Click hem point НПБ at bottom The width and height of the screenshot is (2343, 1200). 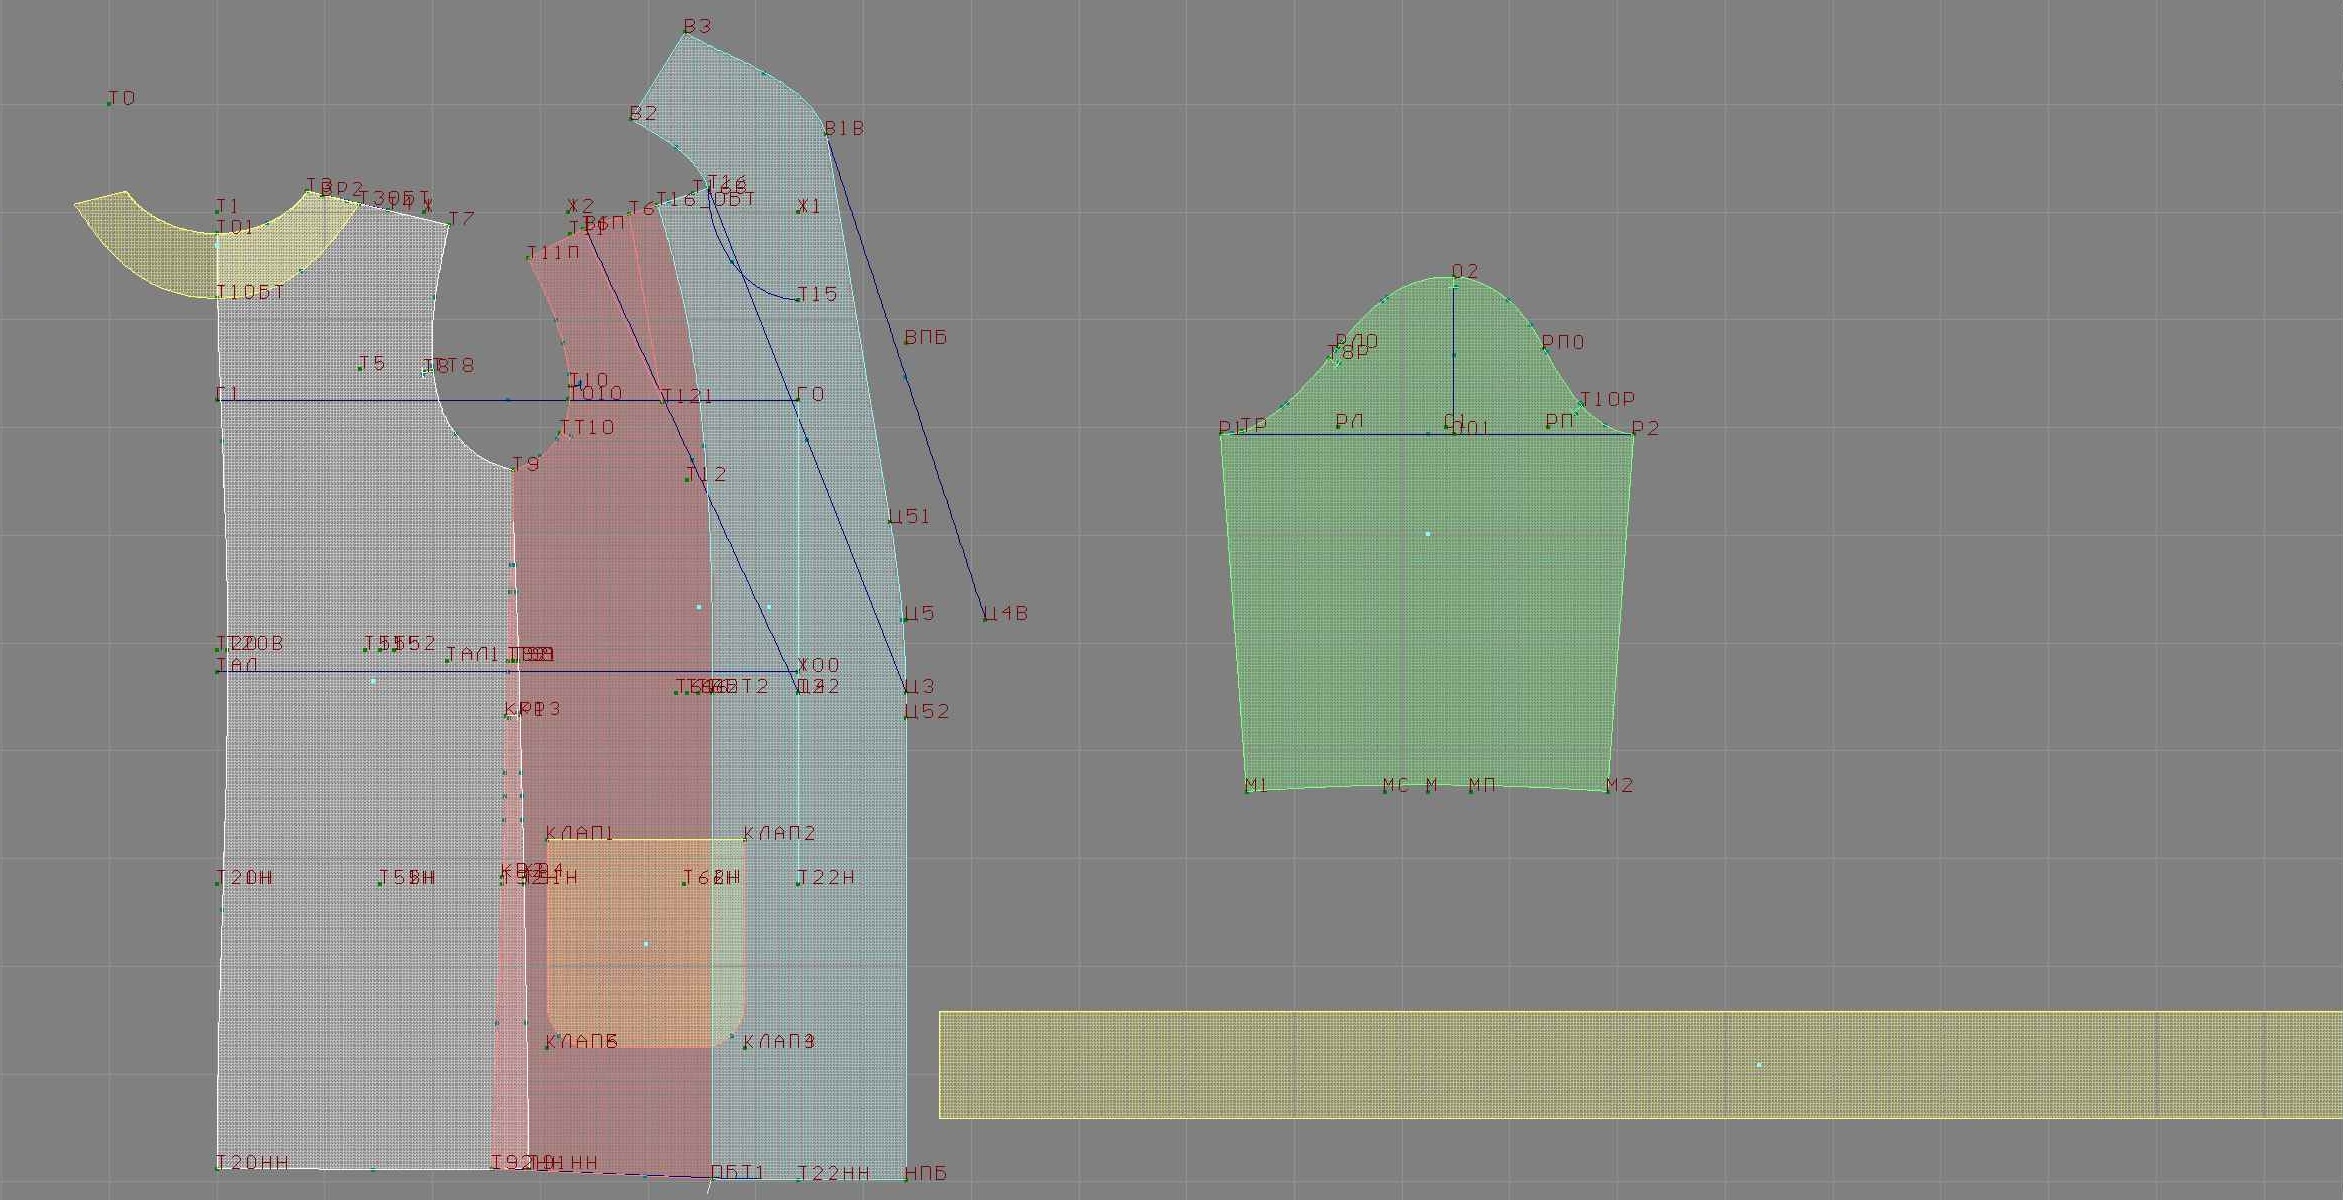[907, 1178]
